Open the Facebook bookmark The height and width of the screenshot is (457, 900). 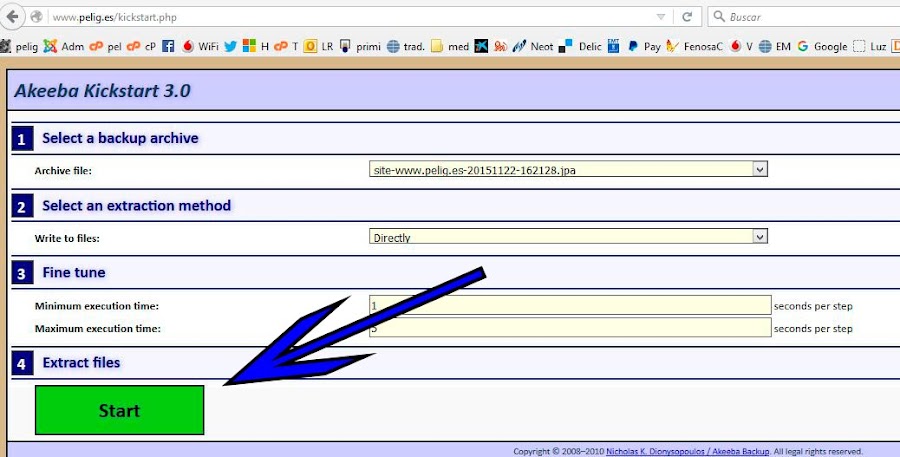coord(168,47)
